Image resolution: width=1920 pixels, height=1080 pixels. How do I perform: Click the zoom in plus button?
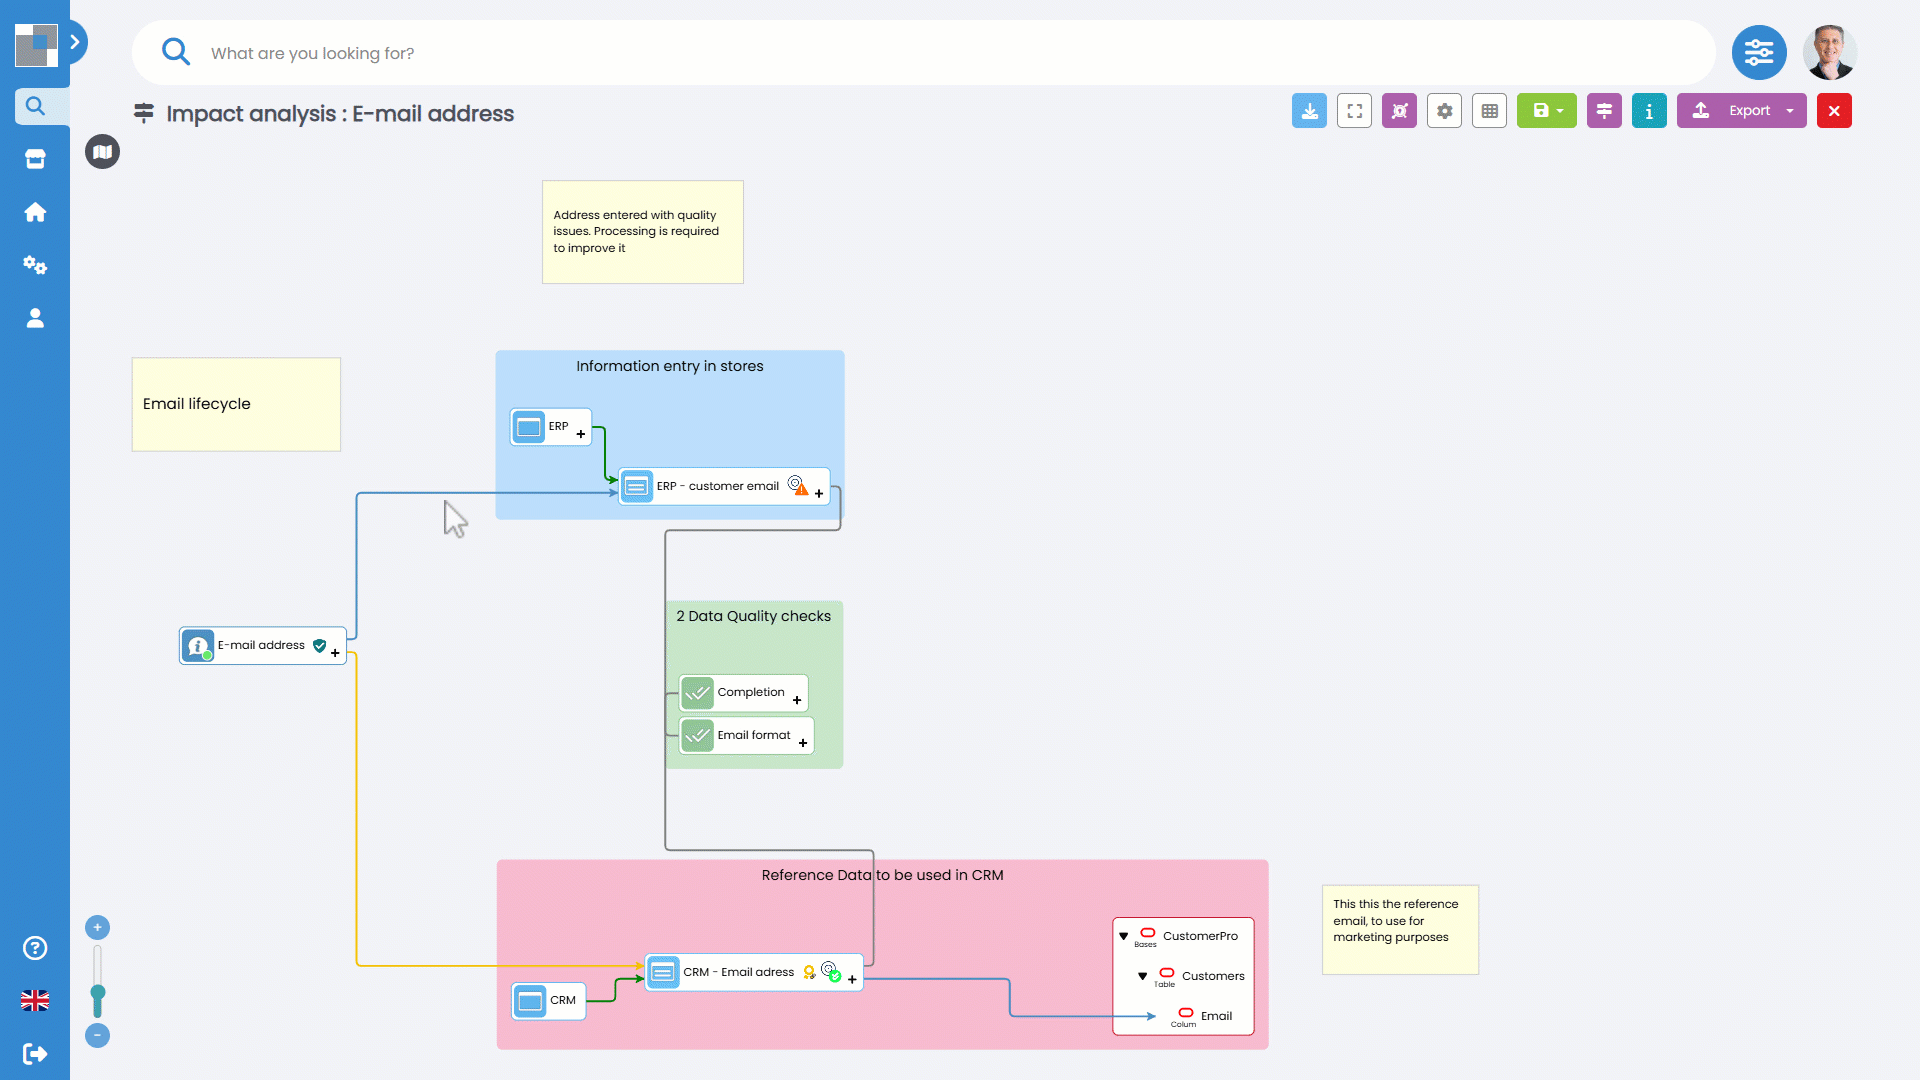tap(97, 927)
